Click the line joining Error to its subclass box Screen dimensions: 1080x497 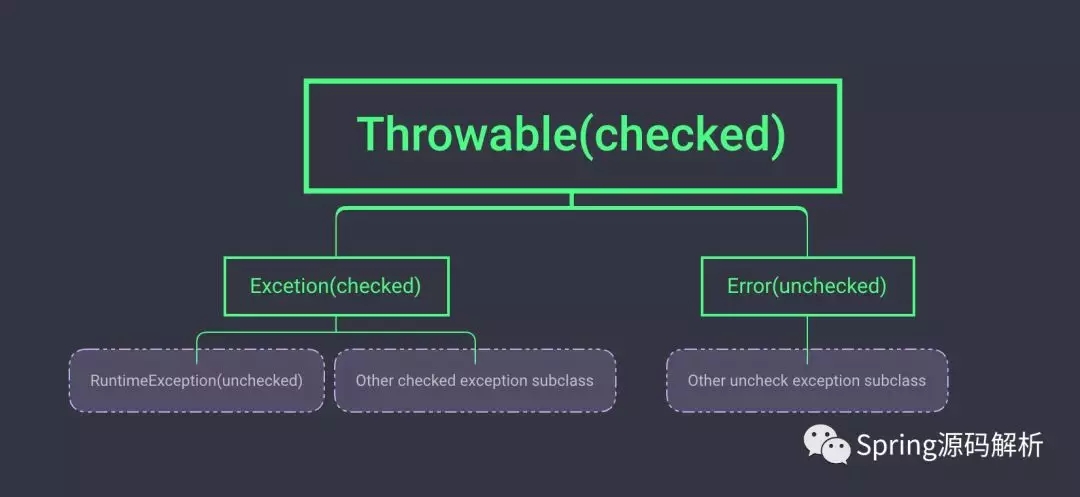(807, 333)
